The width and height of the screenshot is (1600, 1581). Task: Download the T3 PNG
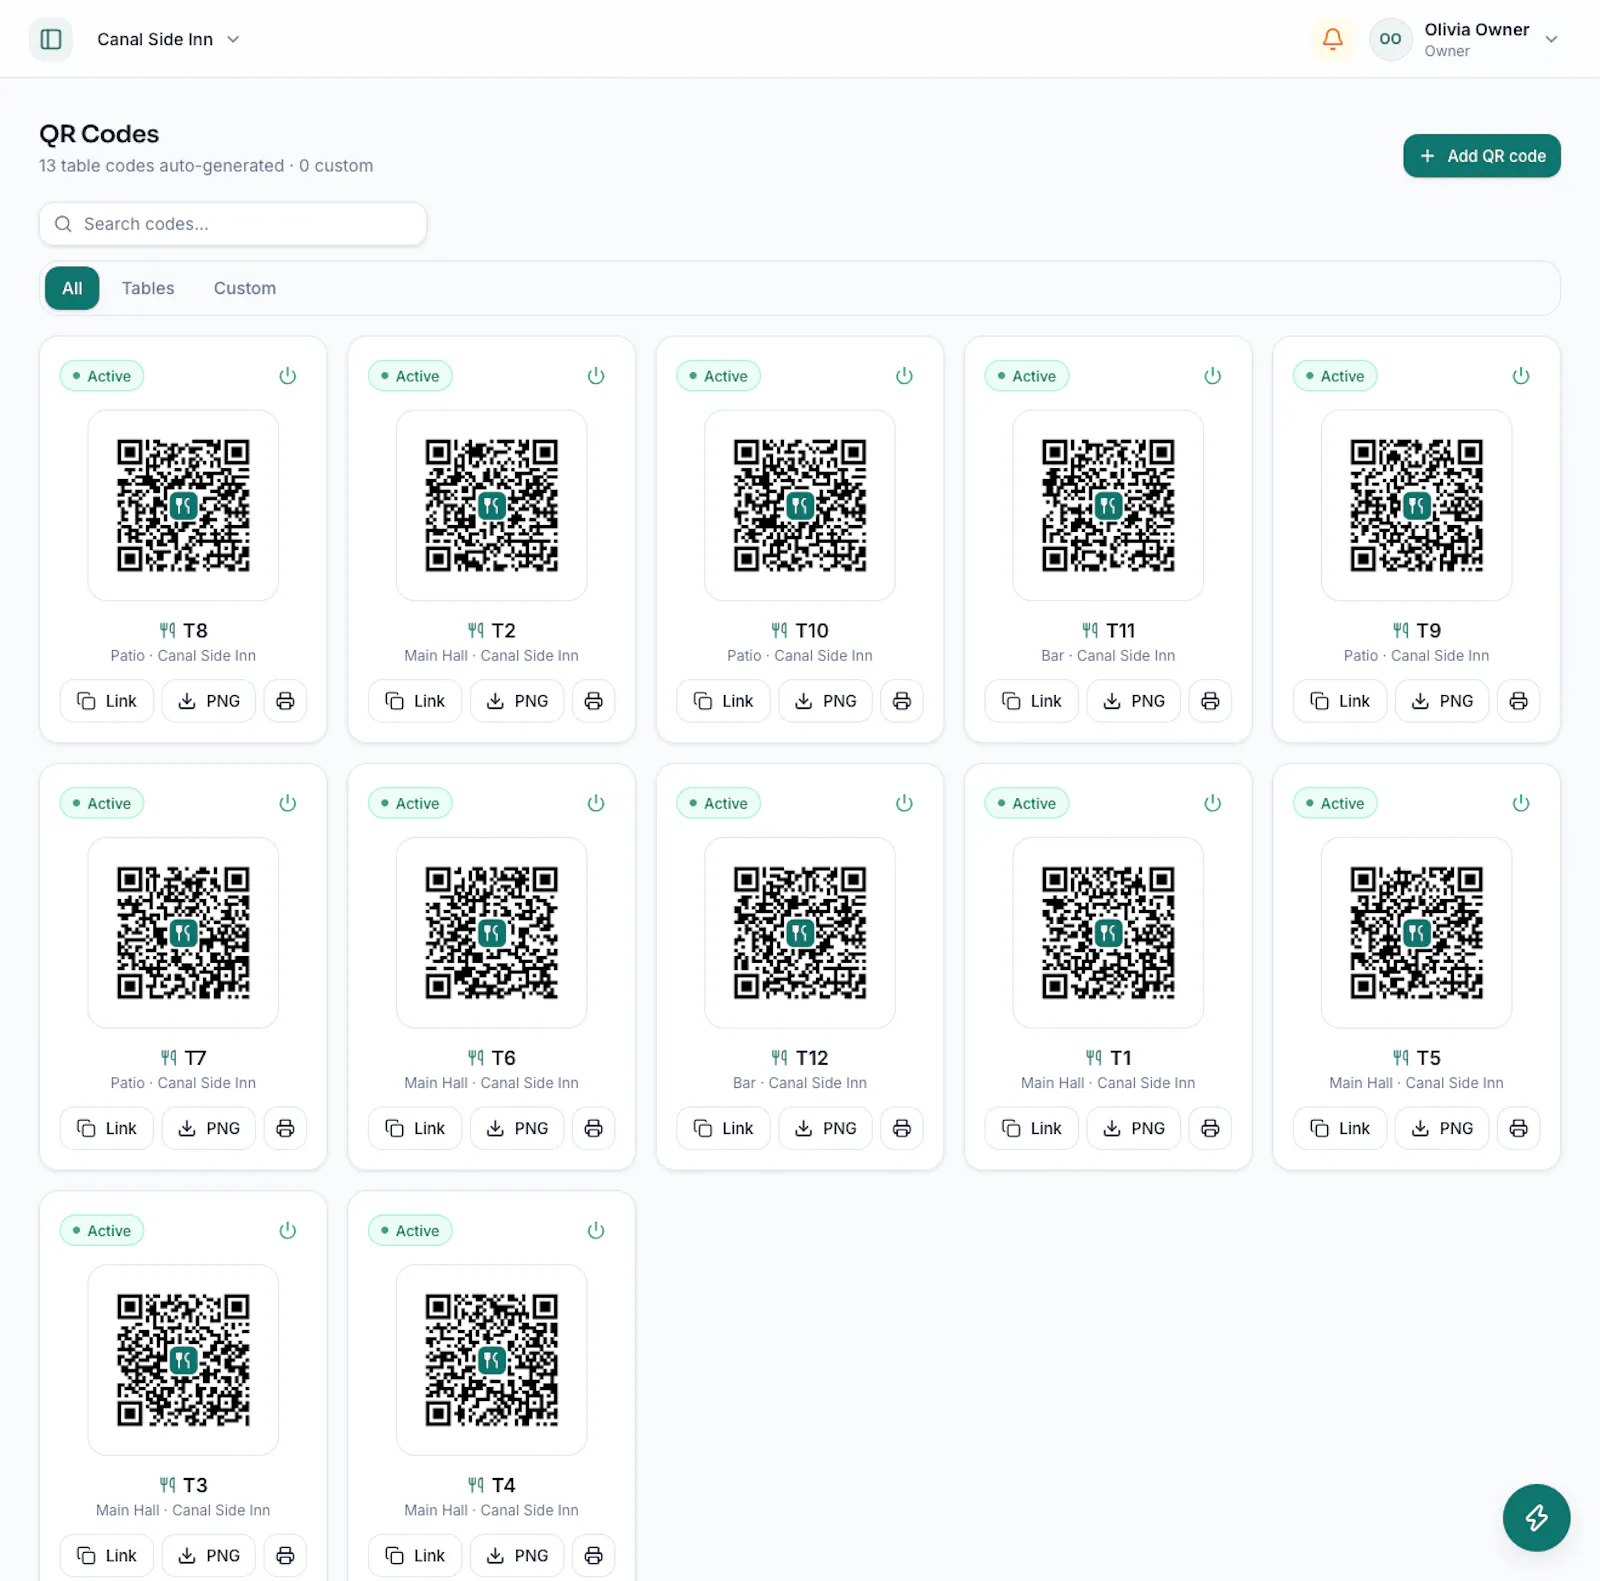coord(209,1555)
